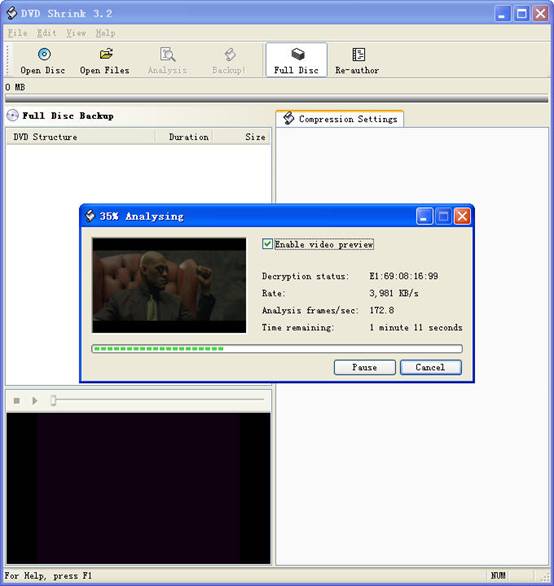Click the DVD Shrink title bar icon

pyautogui.click(x=12, y=13)
